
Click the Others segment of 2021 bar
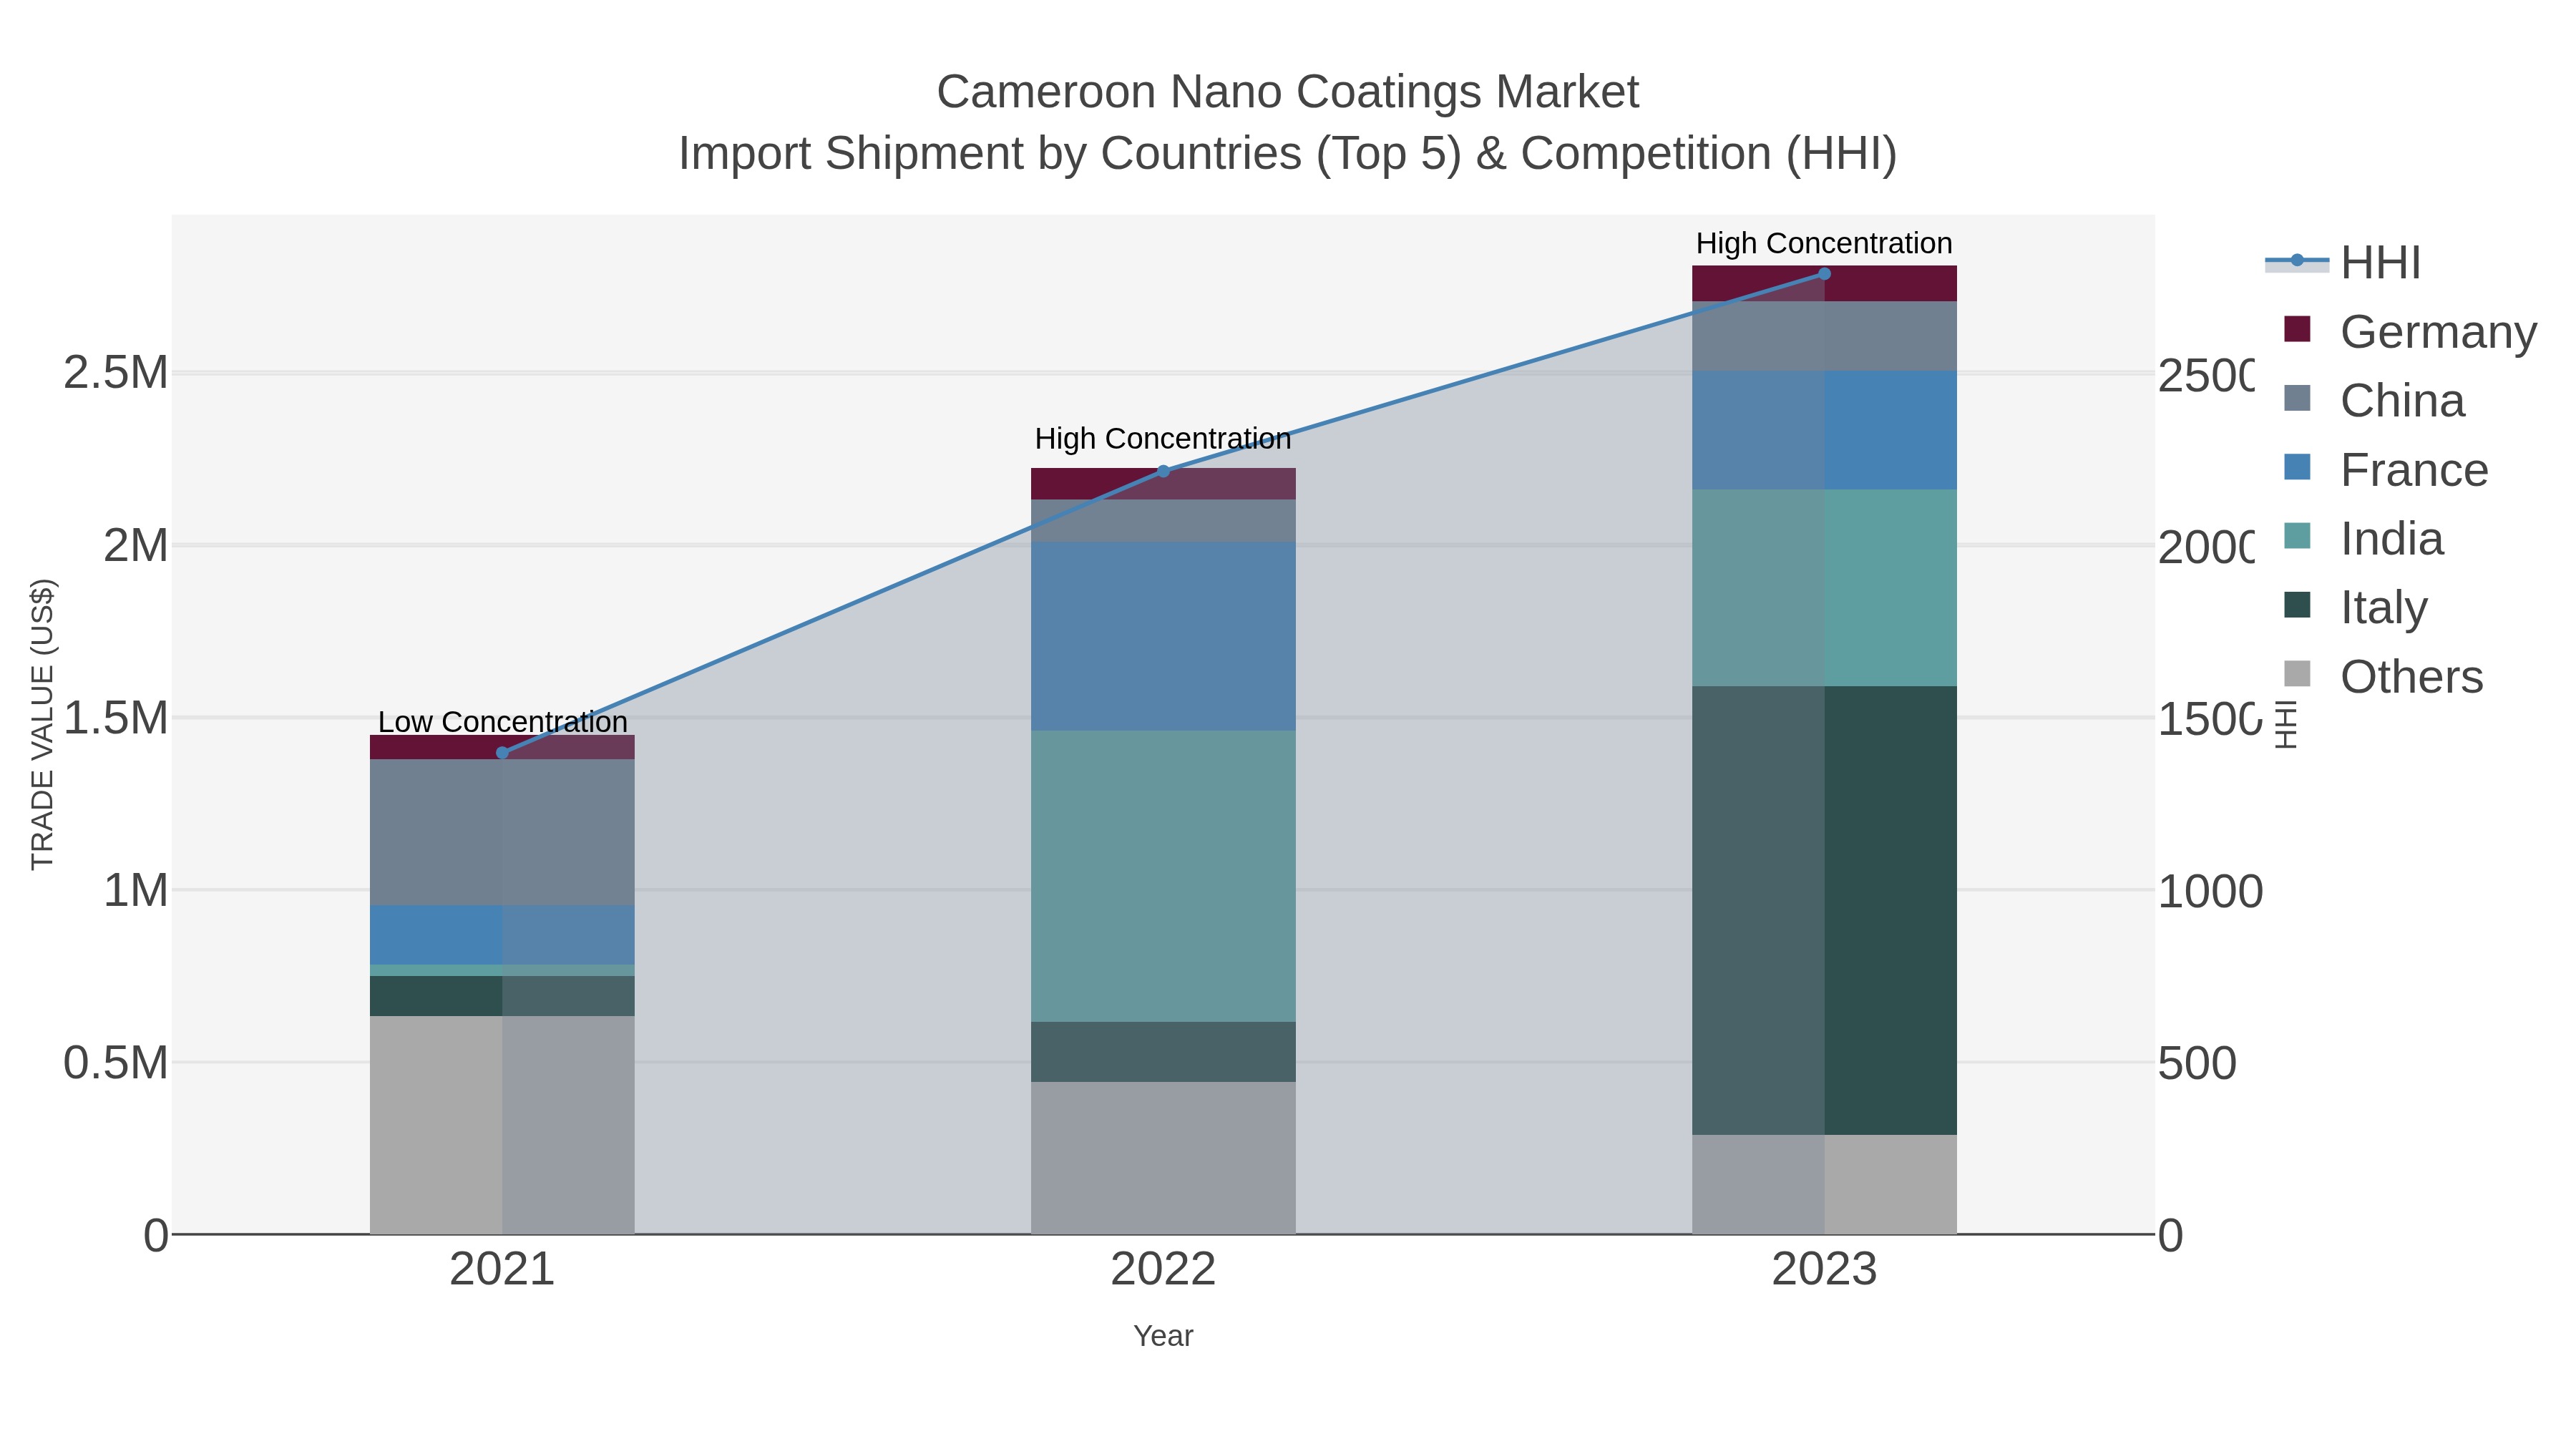502,1125
